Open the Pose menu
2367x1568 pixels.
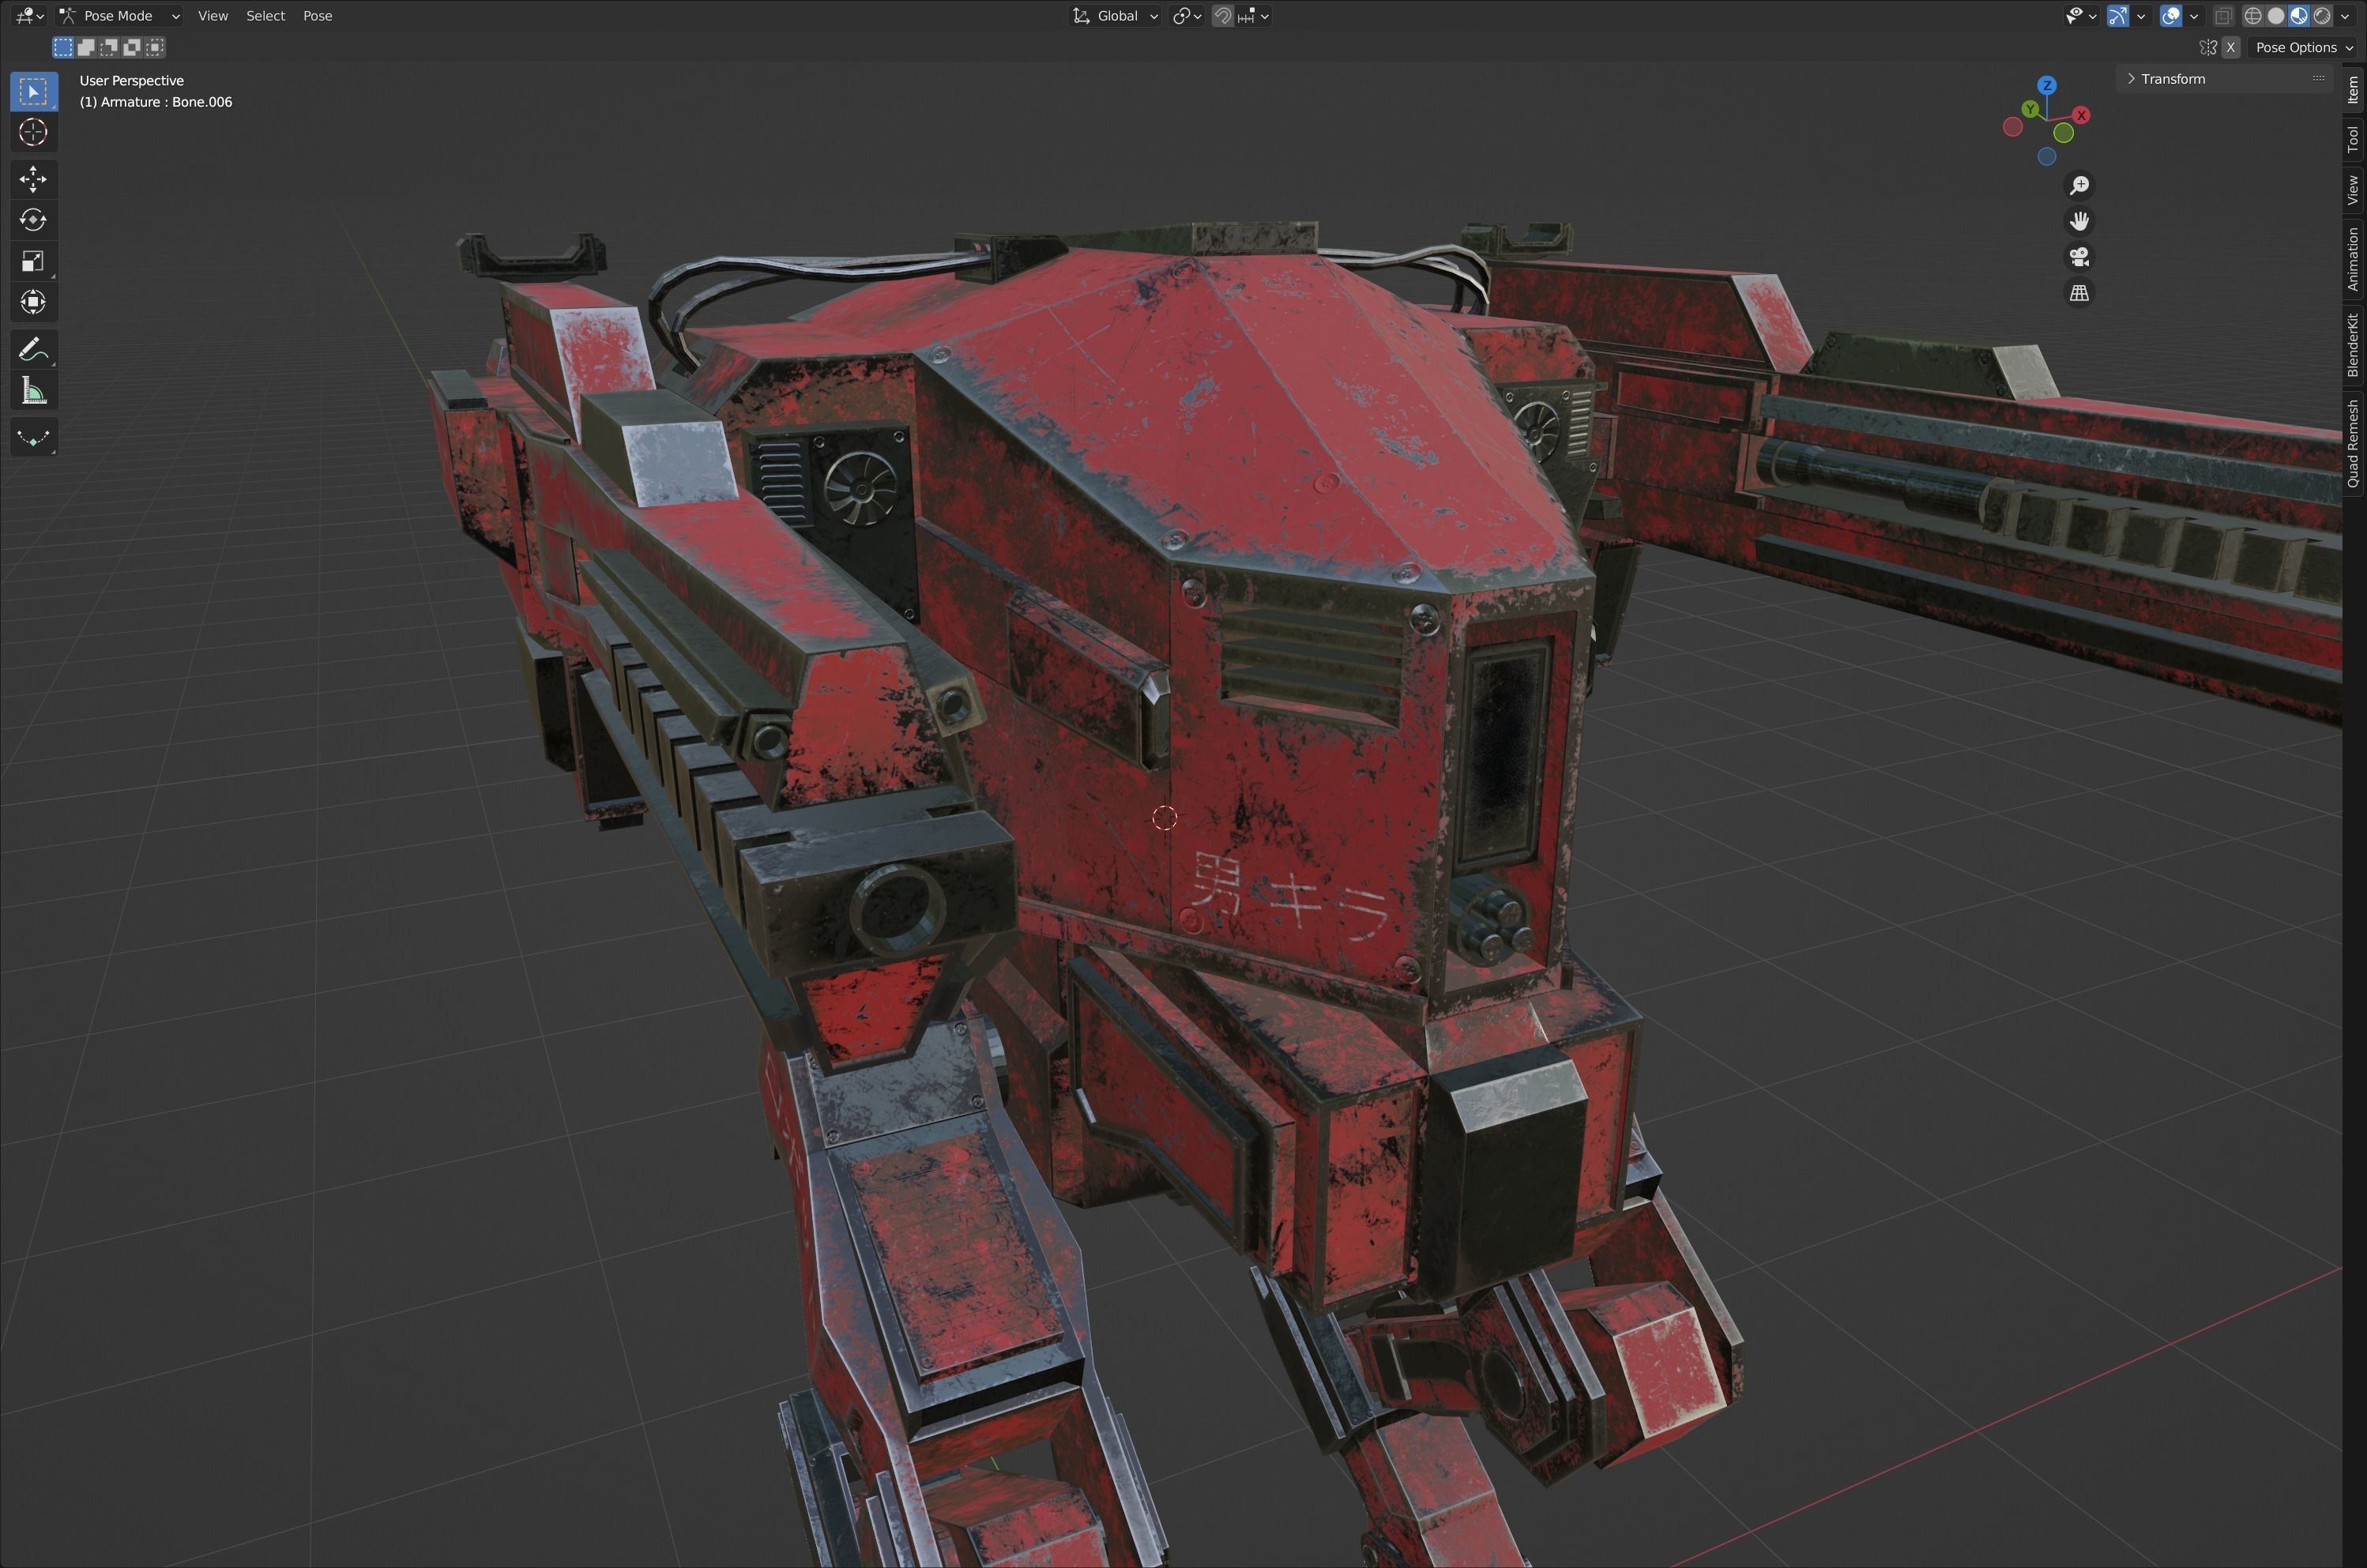[318, 16]
